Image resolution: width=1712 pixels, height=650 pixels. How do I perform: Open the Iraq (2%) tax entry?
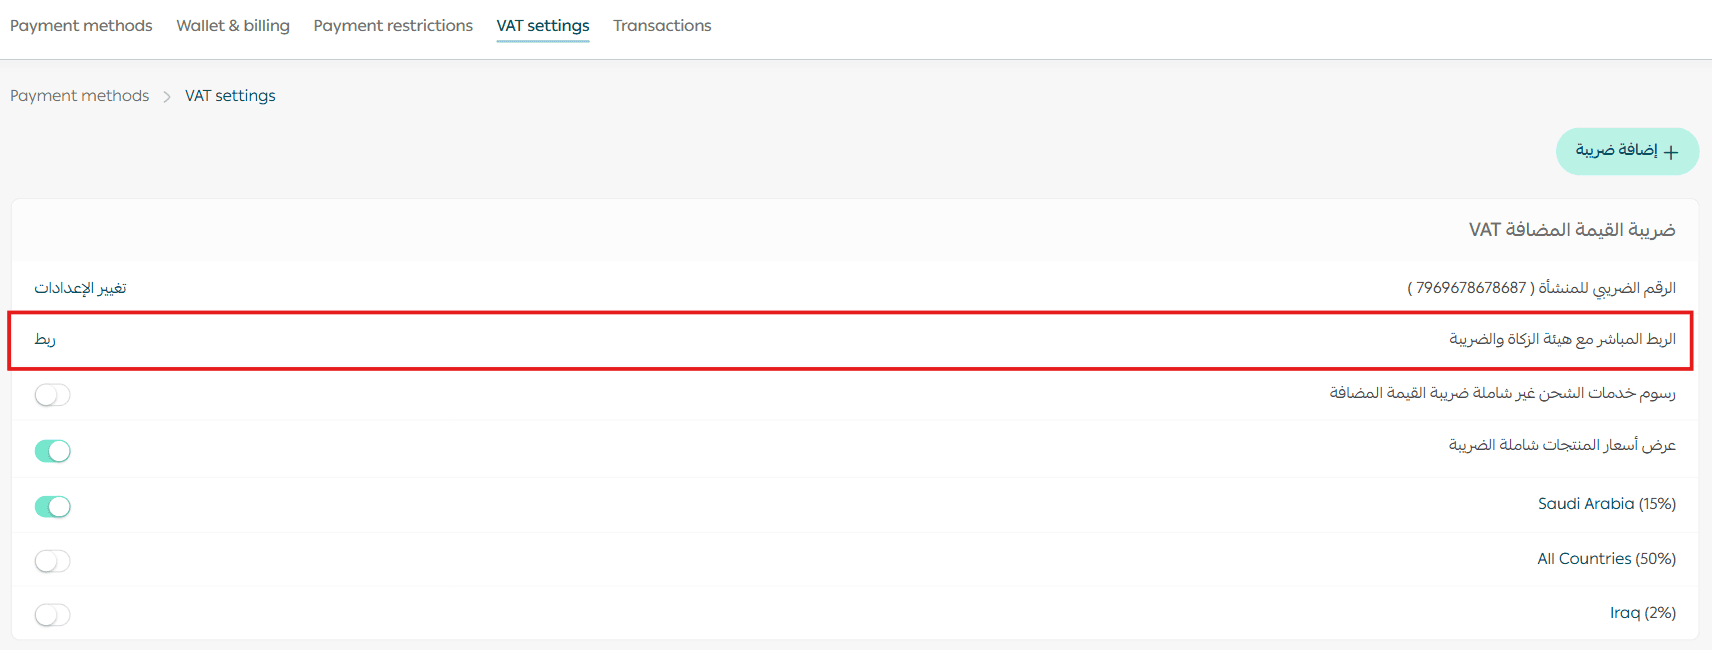tap(1642, 613)
